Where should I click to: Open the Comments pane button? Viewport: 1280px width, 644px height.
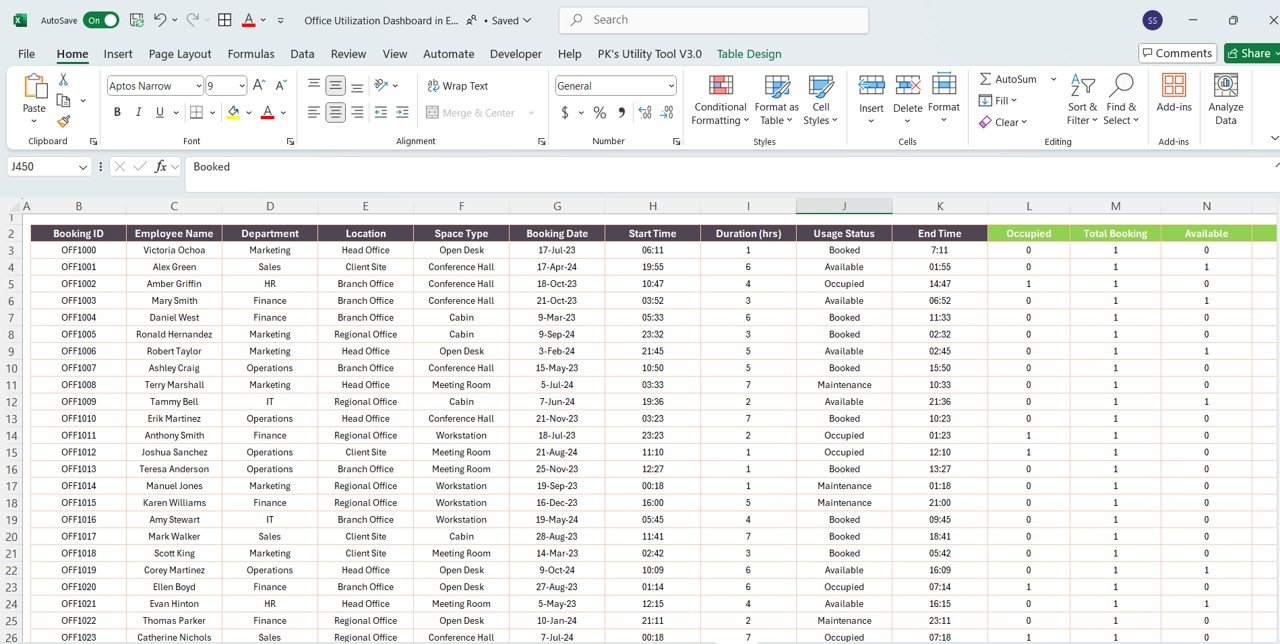tap(1178, 53)
